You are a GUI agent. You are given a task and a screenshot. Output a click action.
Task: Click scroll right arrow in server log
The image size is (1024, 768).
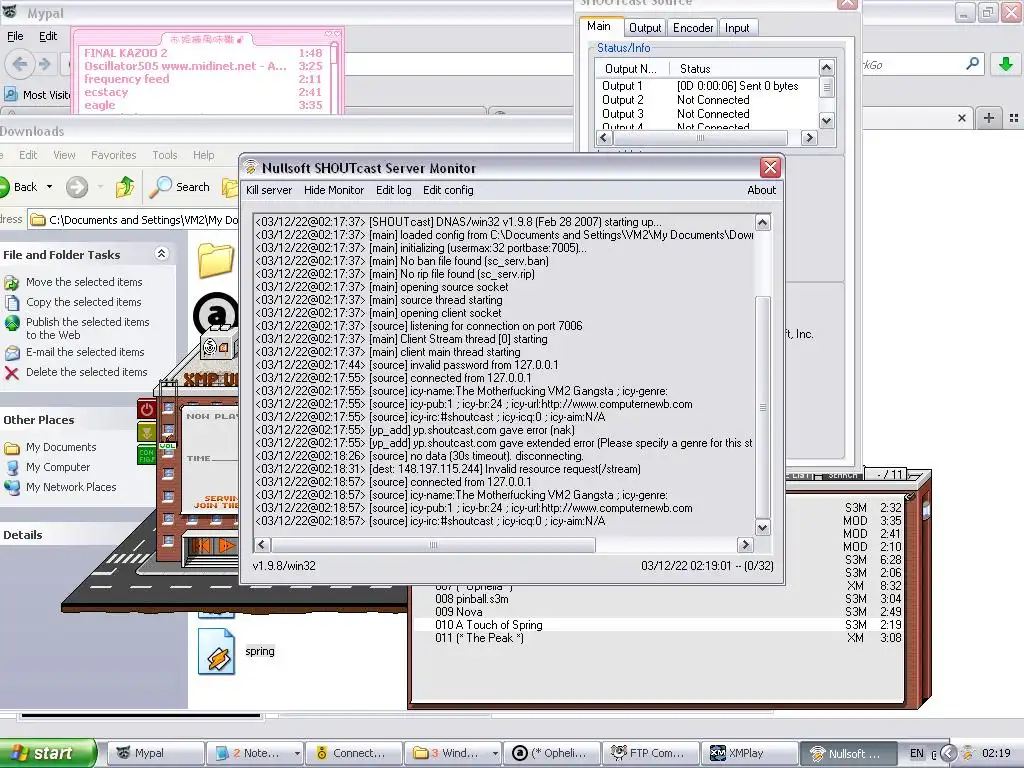744,544
